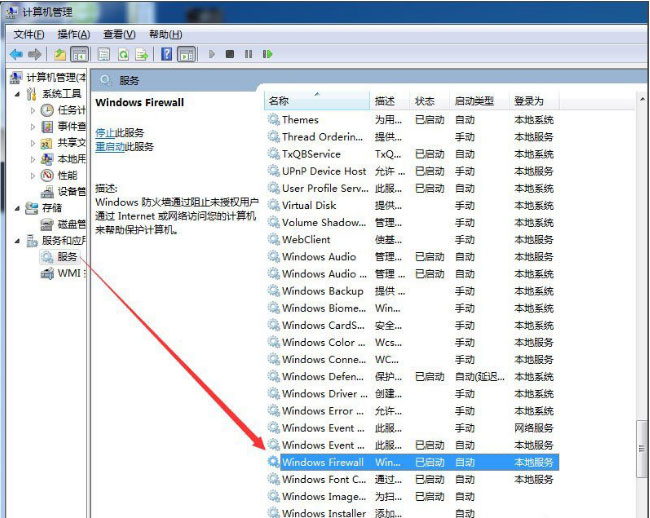Click the Restart service icon

(x=267, y=54)
